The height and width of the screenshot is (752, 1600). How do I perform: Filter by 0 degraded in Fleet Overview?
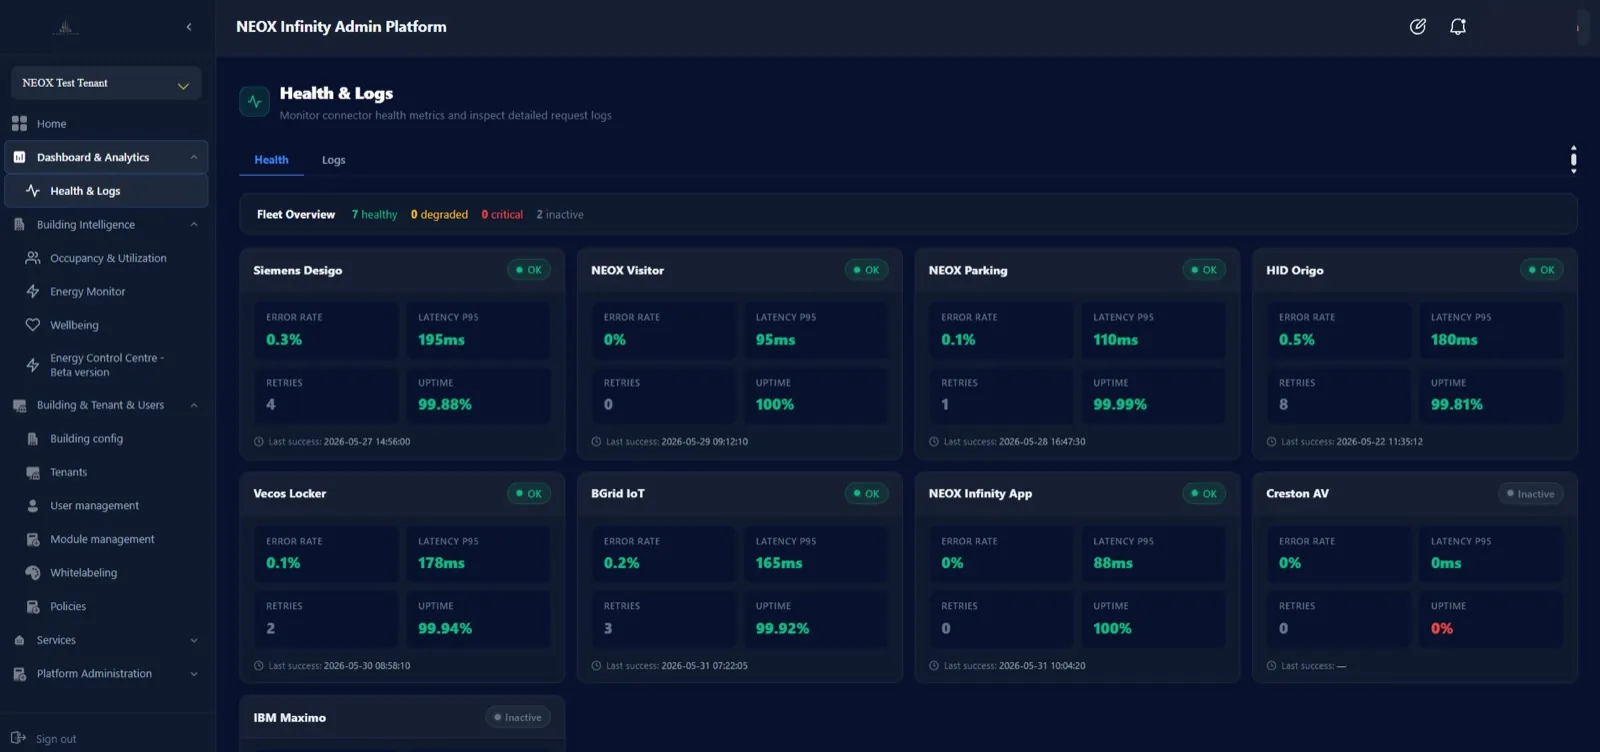(439, 215)
